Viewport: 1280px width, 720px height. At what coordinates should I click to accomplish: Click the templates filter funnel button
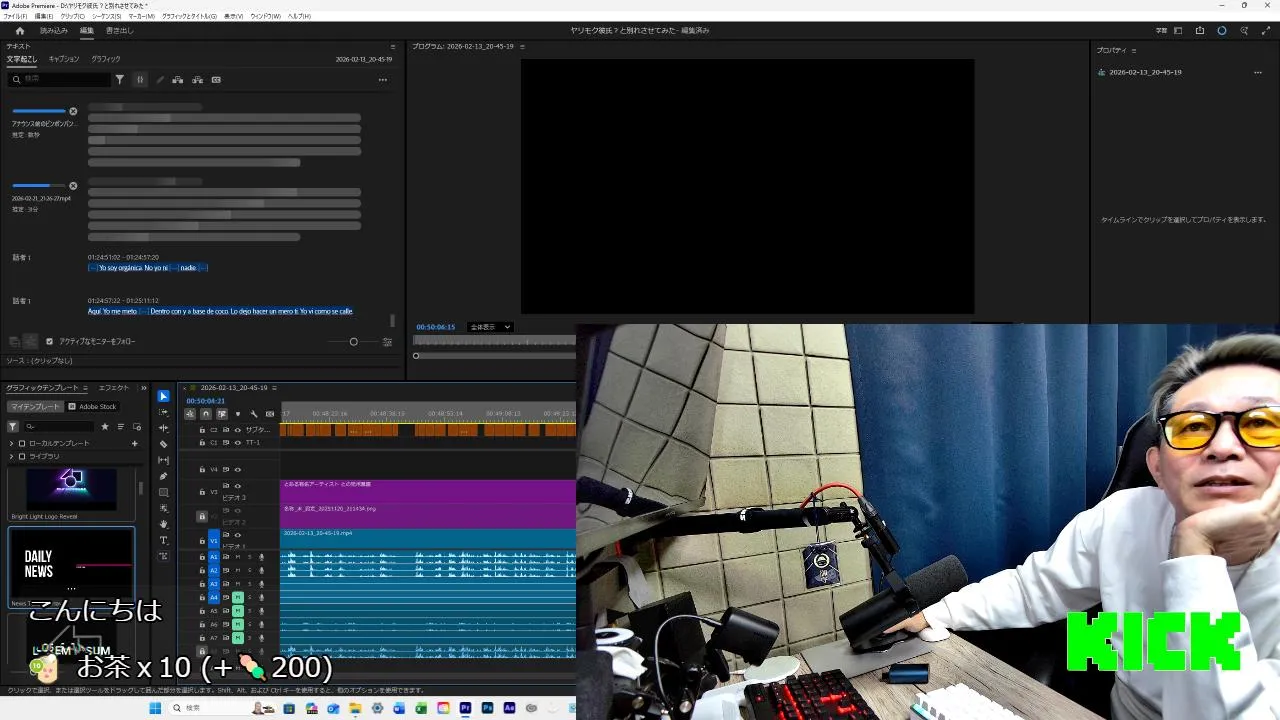pyautogui.click(x=13, y=427)
